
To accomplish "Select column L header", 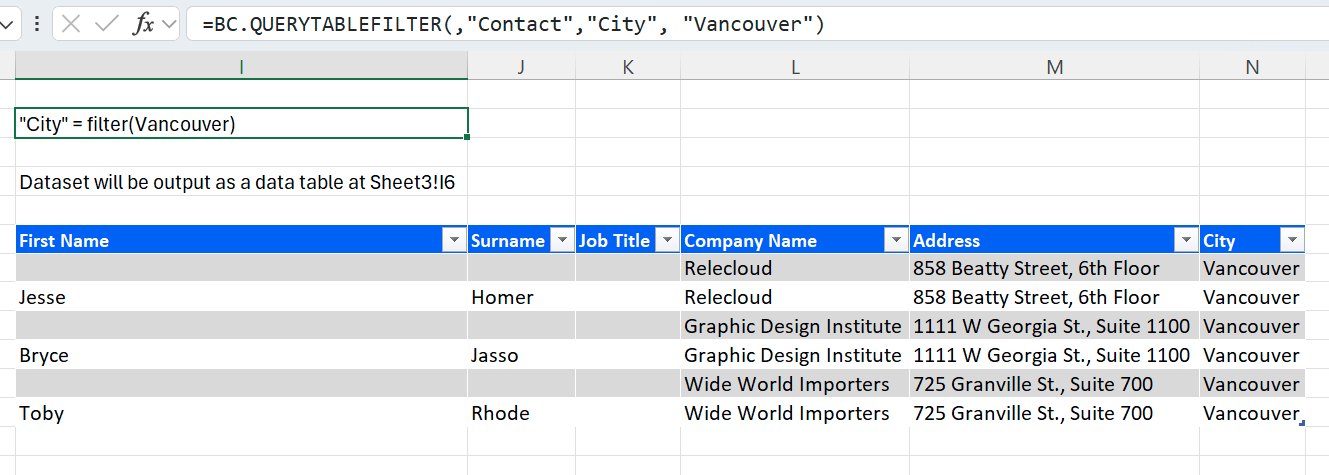I will point(795,66).
